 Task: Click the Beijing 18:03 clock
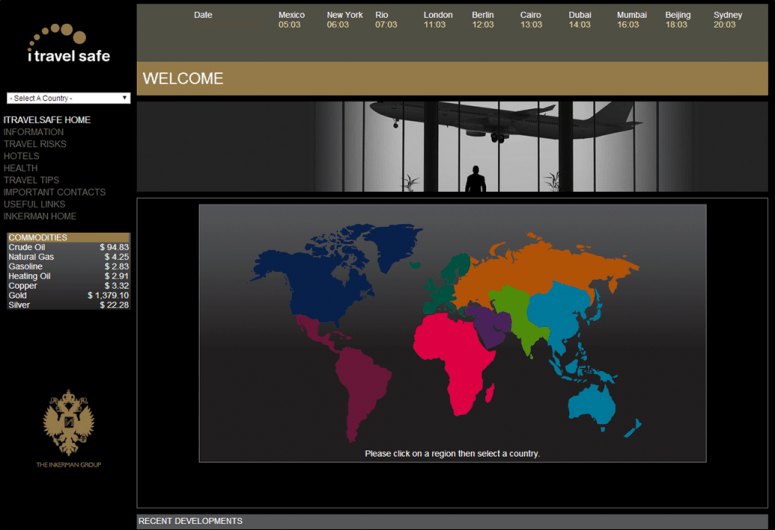678,20
